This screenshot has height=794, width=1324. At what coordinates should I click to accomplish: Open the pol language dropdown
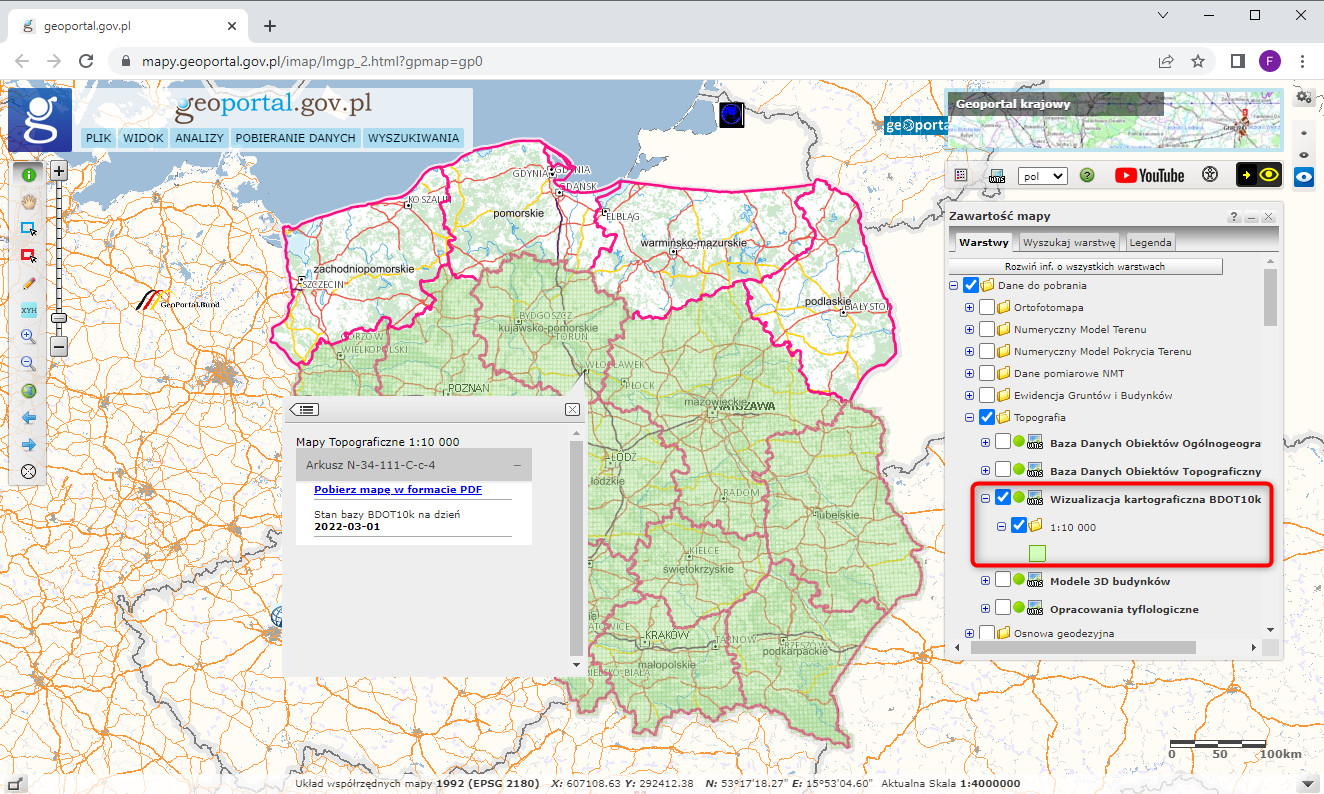(x=1042, y=175)
